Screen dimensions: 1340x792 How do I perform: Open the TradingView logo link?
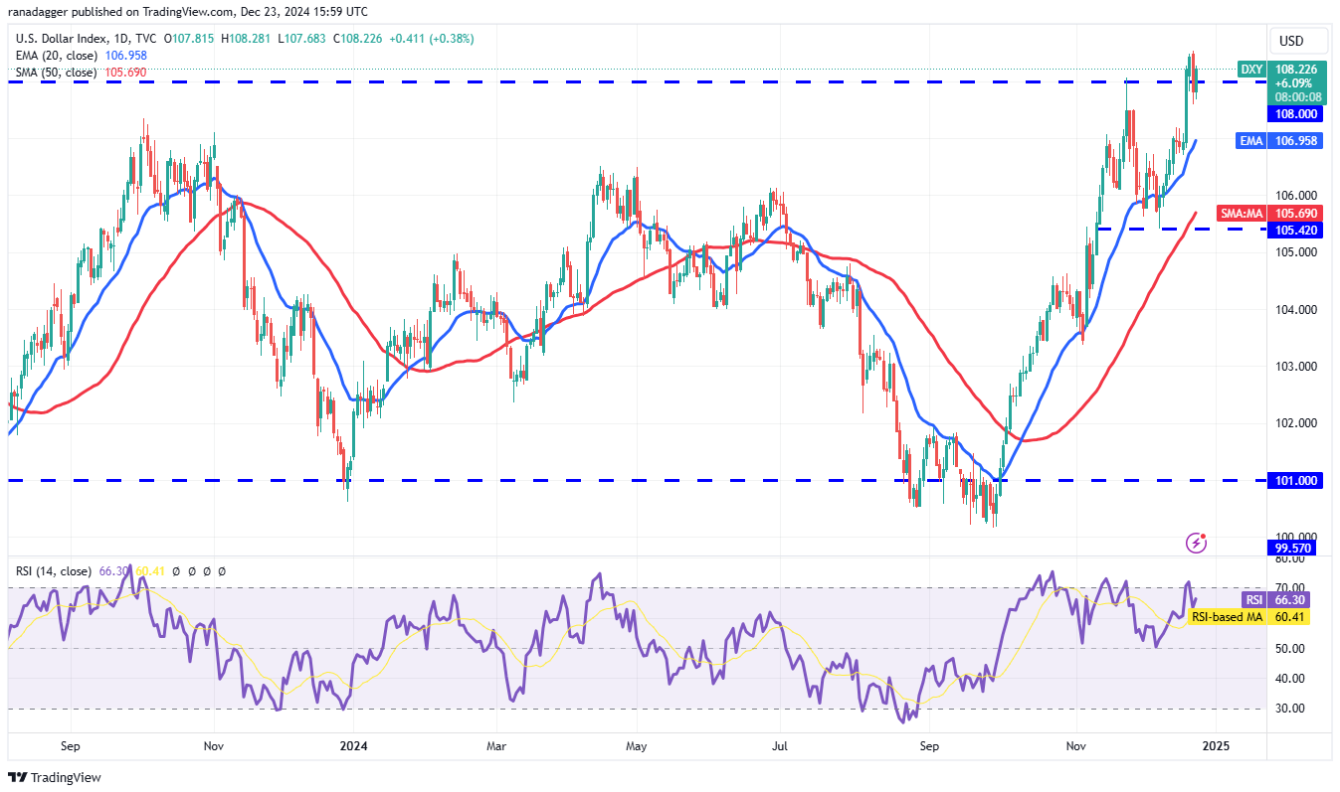coord(55,777)
